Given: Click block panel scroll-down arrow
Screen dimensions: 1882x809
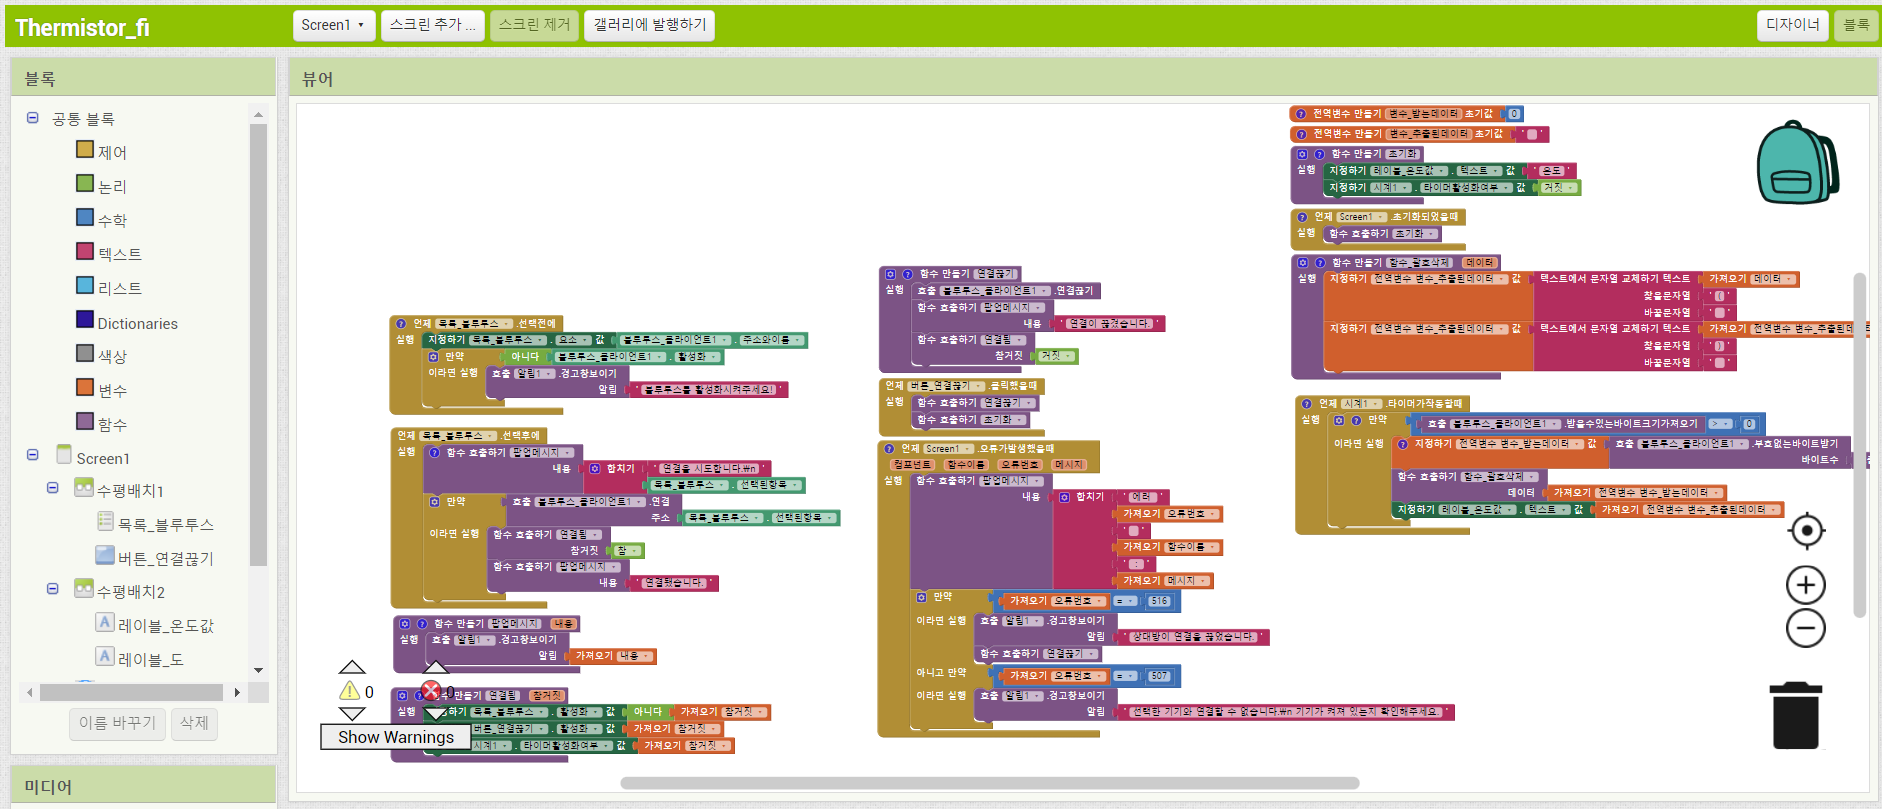Looking at the screenshot, I should (258, 670).
